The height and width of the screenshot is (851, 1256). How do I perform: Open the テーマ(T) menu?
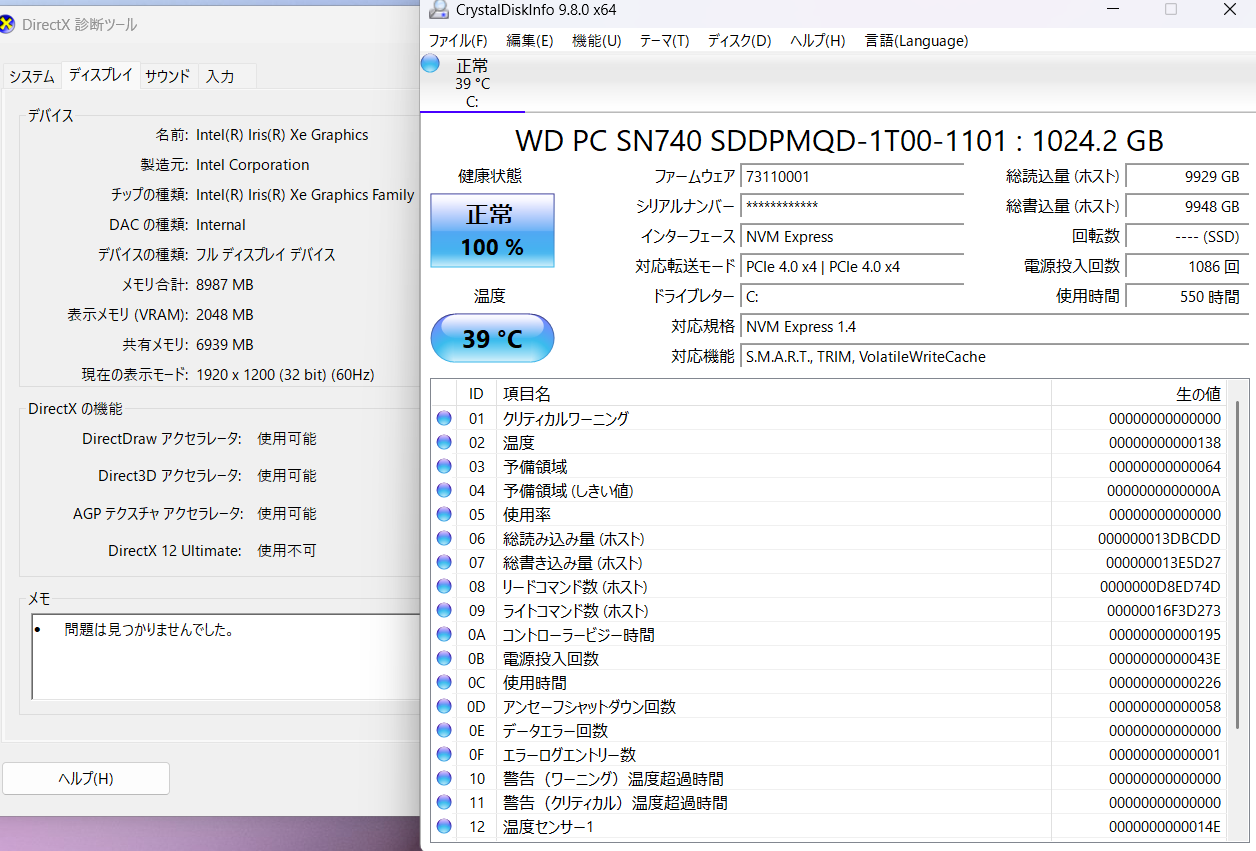click(664, 41)
